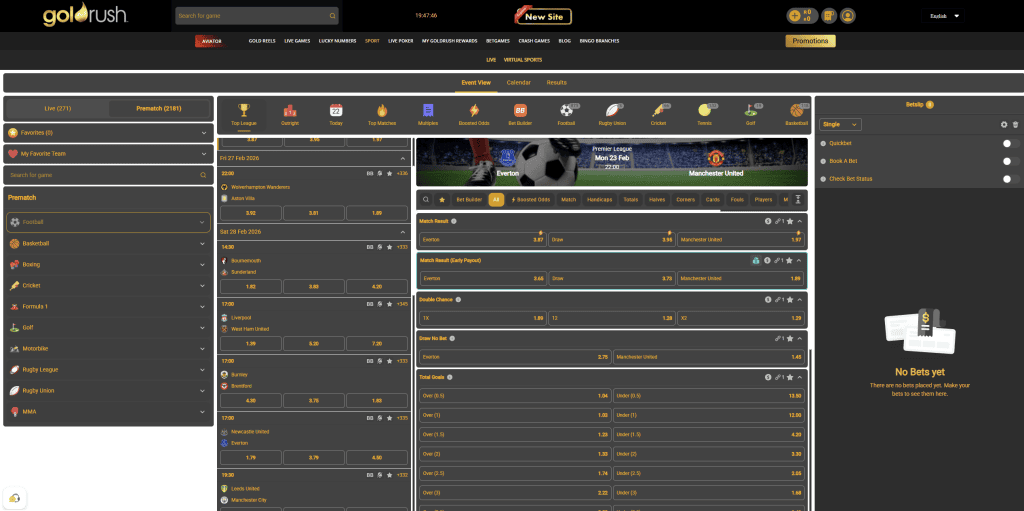Pick Manchester United Draw No Bet 1.45

point(709,357)
